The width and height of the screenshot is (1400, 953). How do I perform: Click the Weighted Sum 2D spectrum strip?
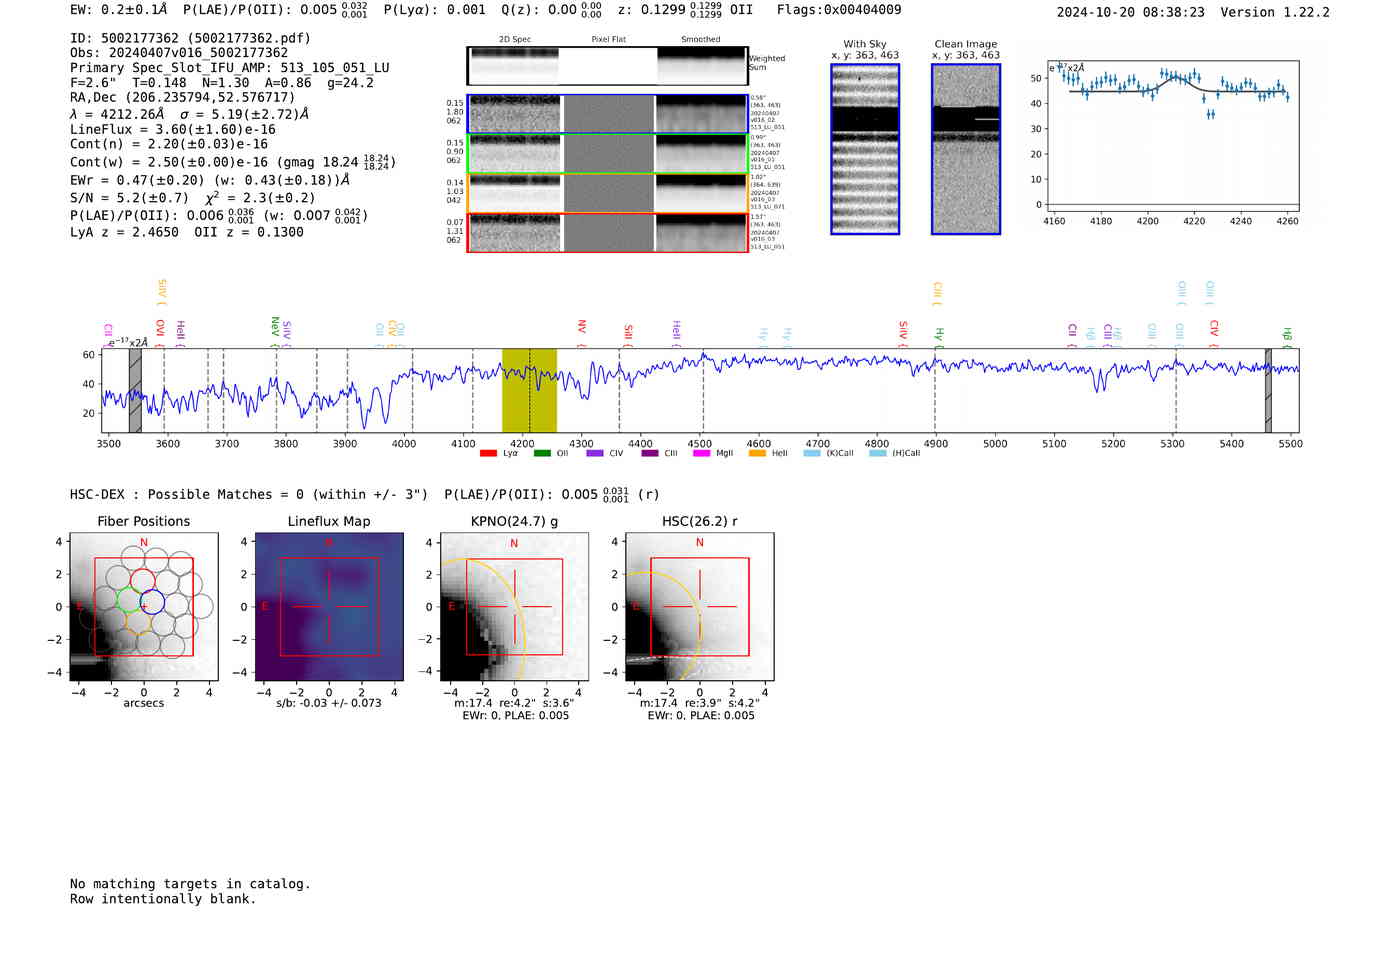pyautogui.click(x=607, y=66)
